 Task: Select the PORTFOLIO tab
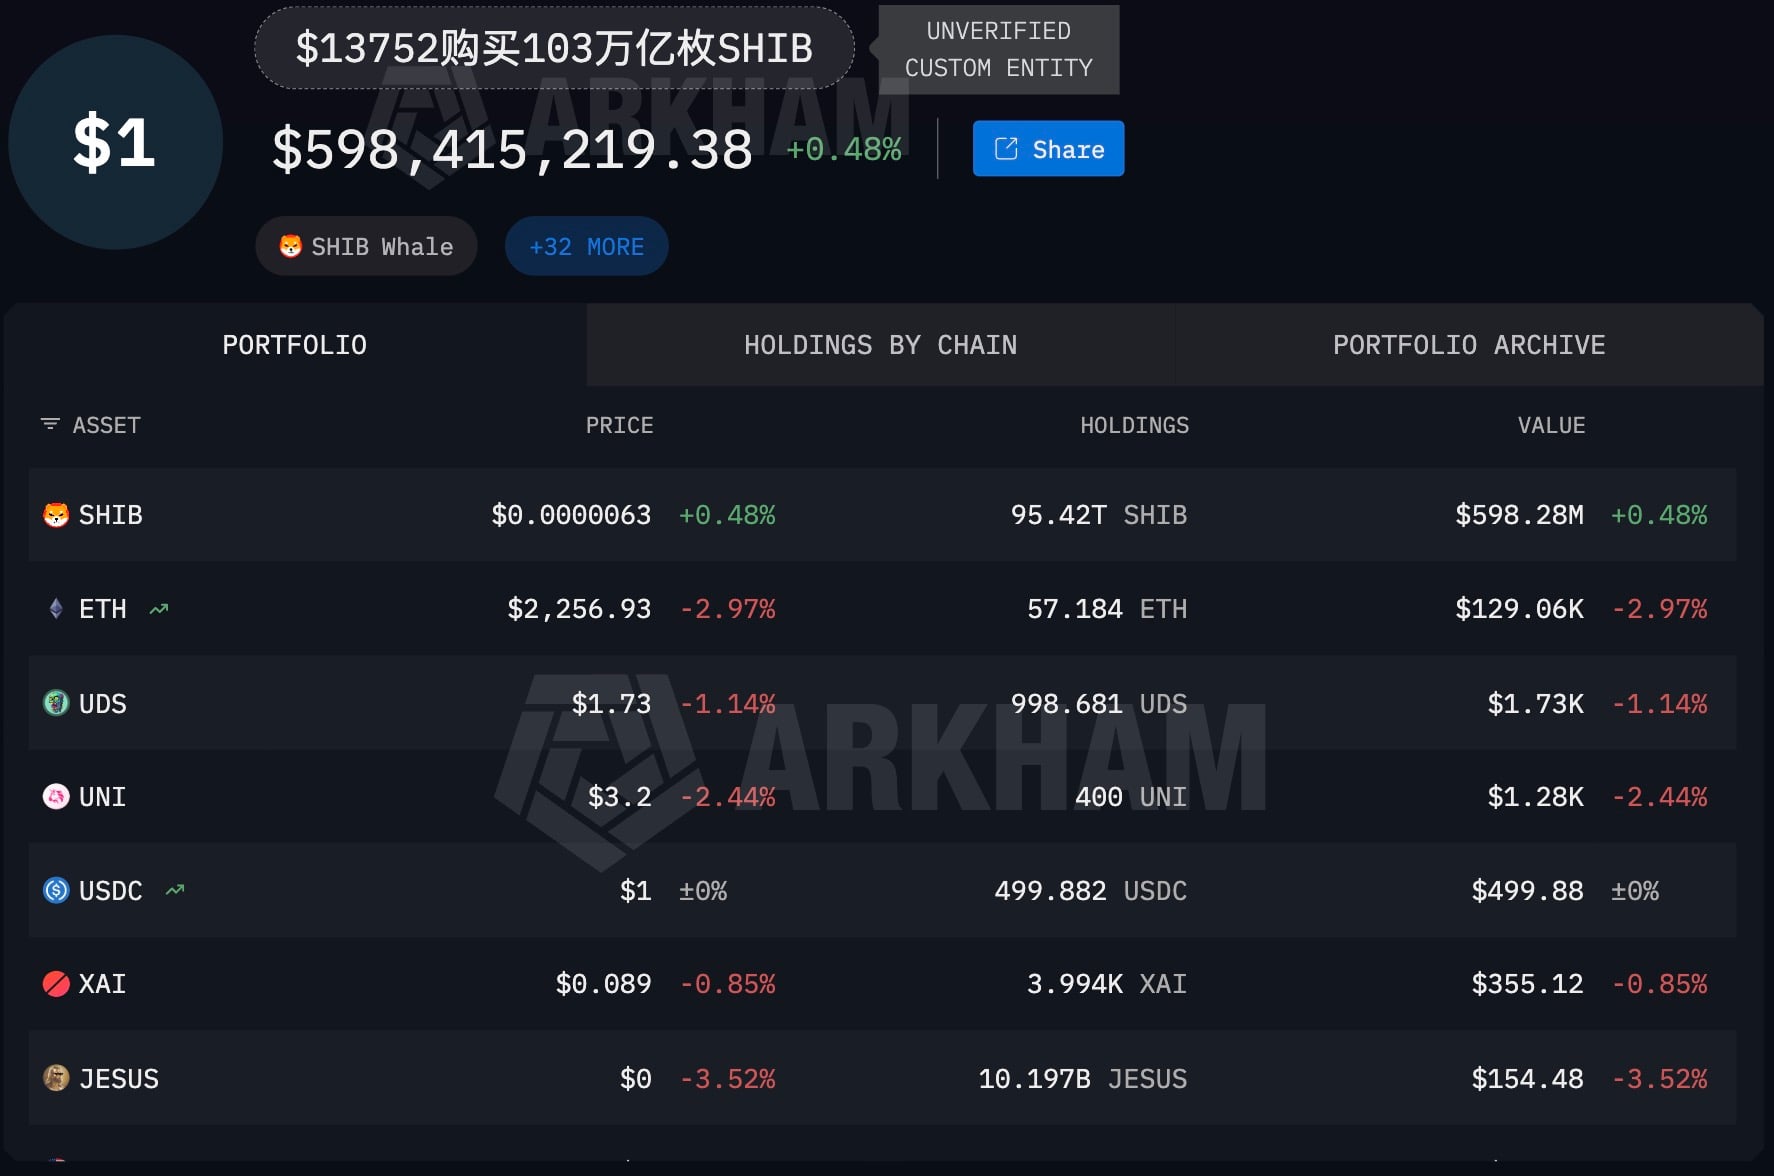[294, 345]
